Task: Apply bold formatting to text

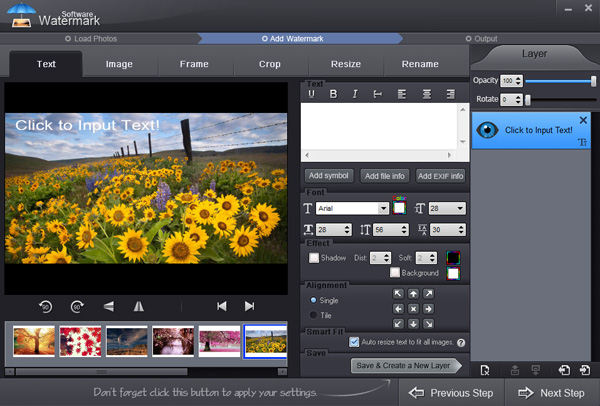Action: coord(332,94)
